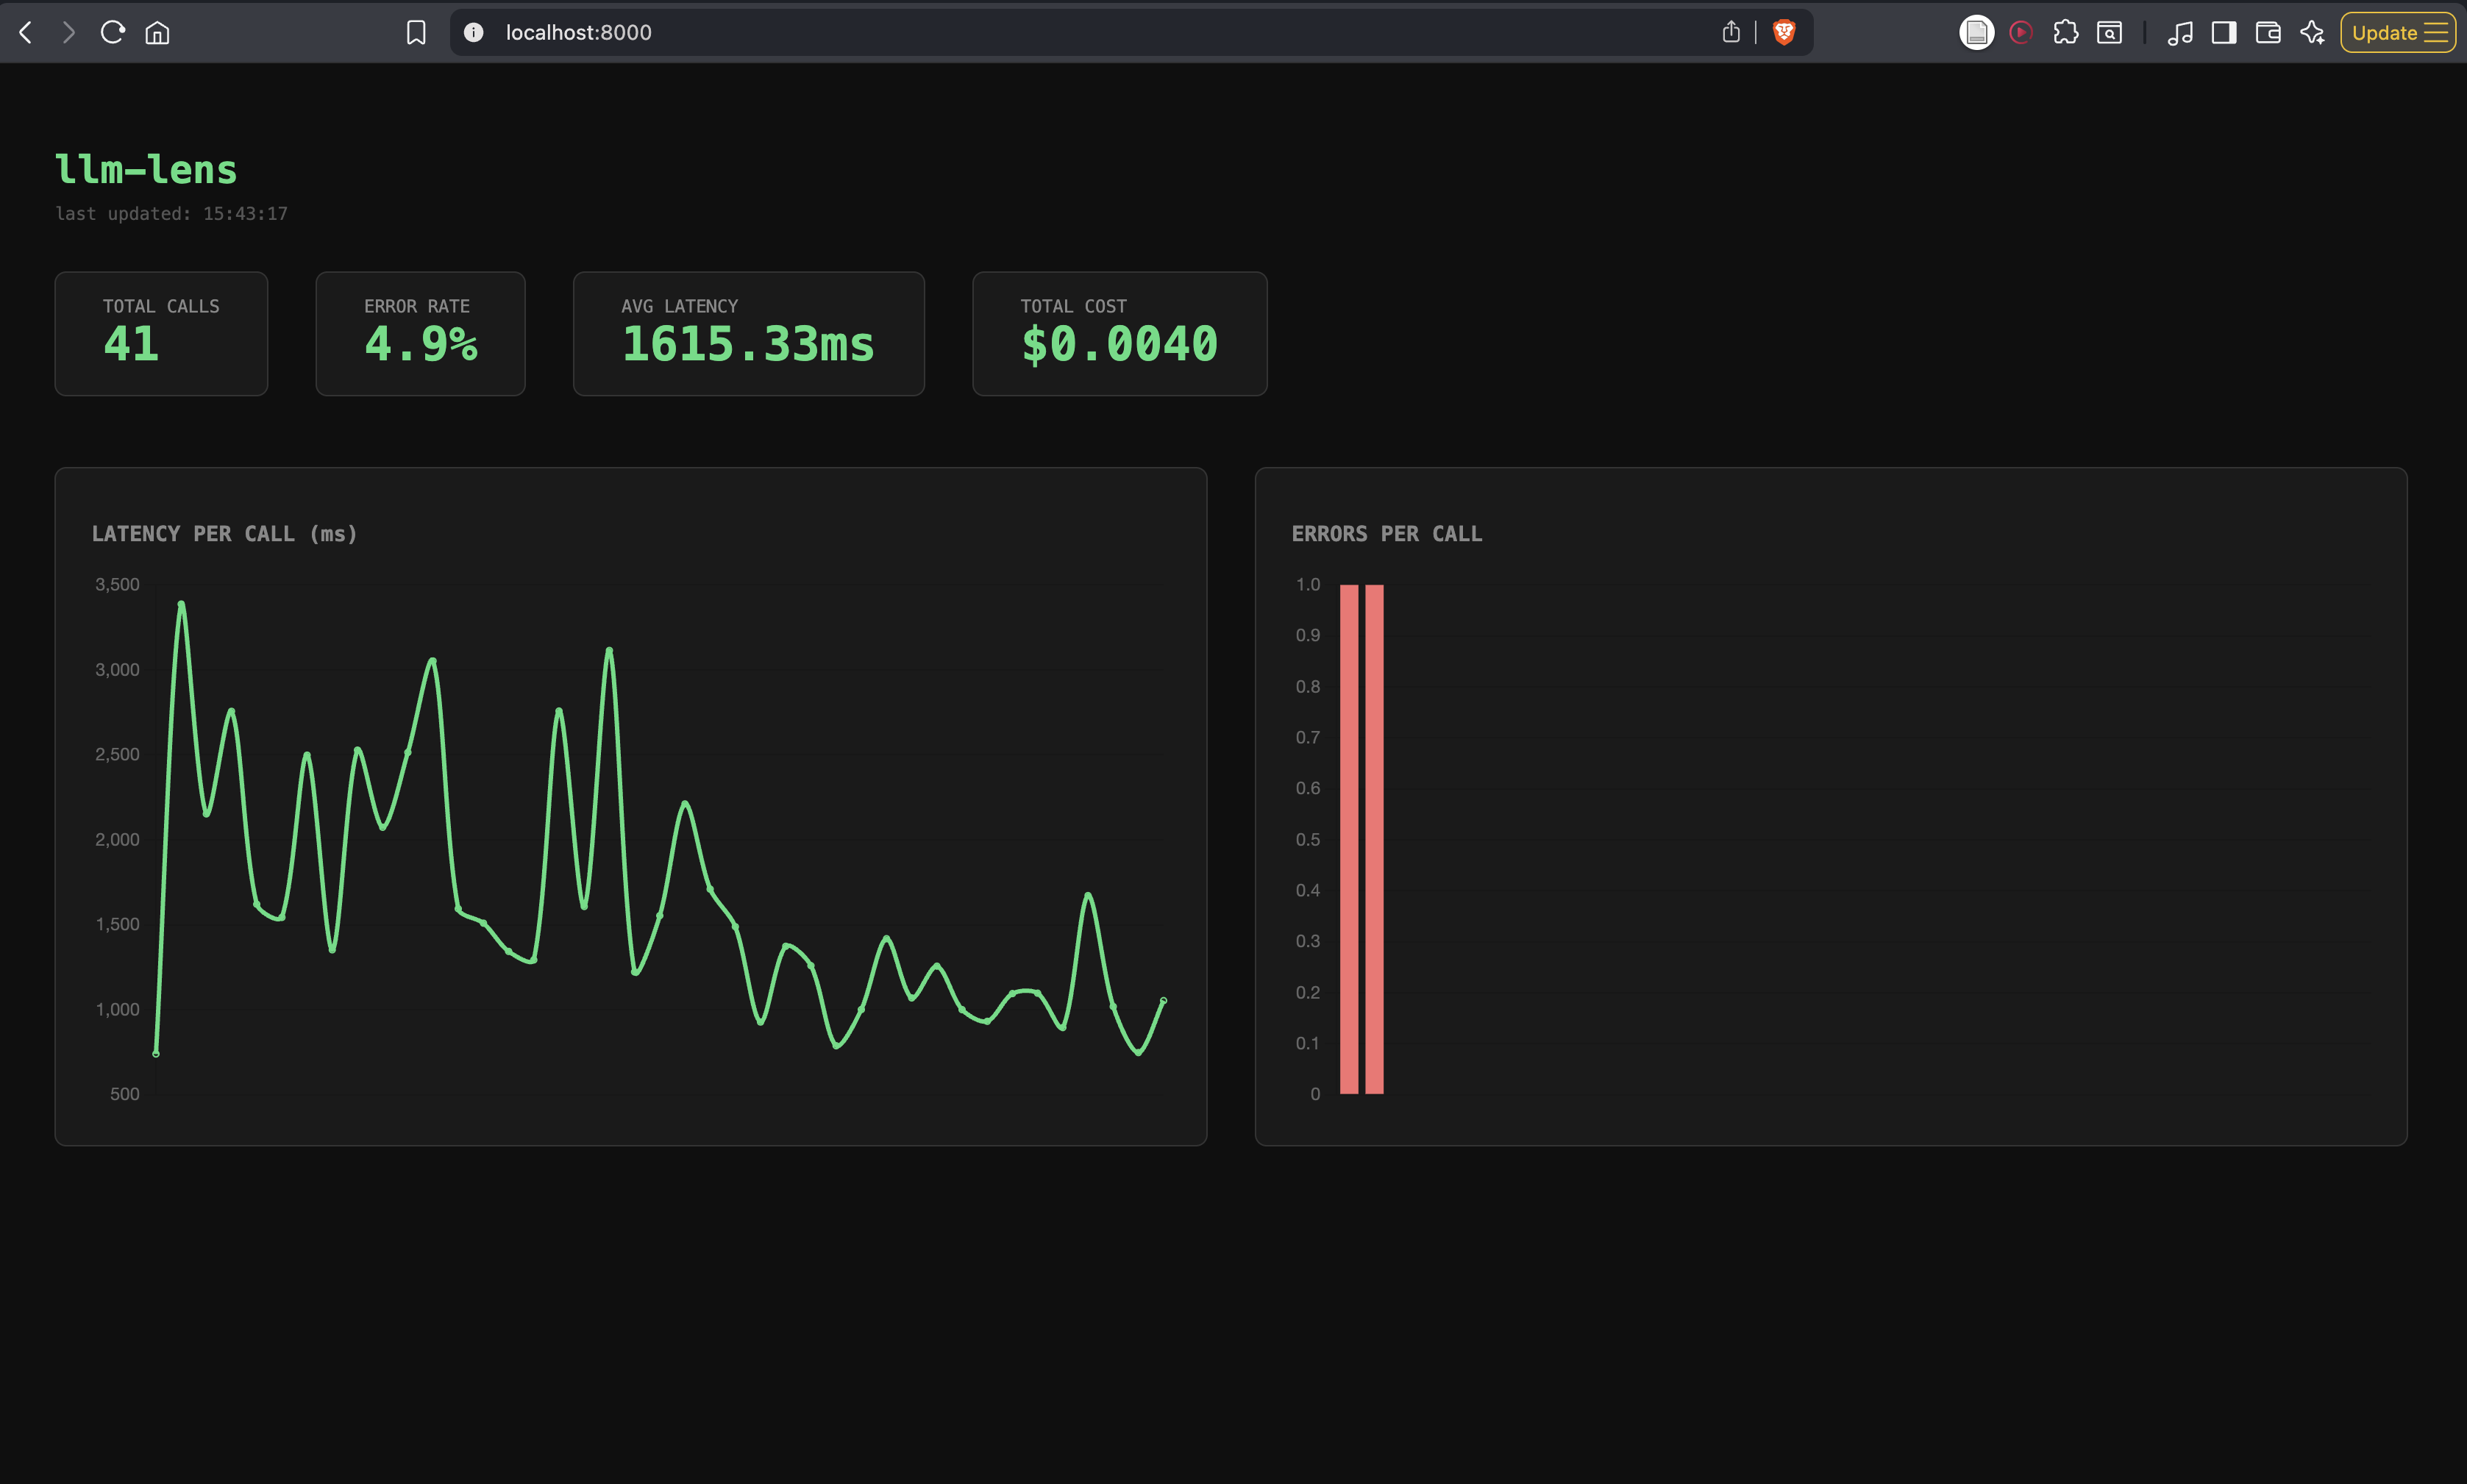The image size is (2467, 1484).
Task: Click the highest latency peak data point
Action: tap(181, 603)
